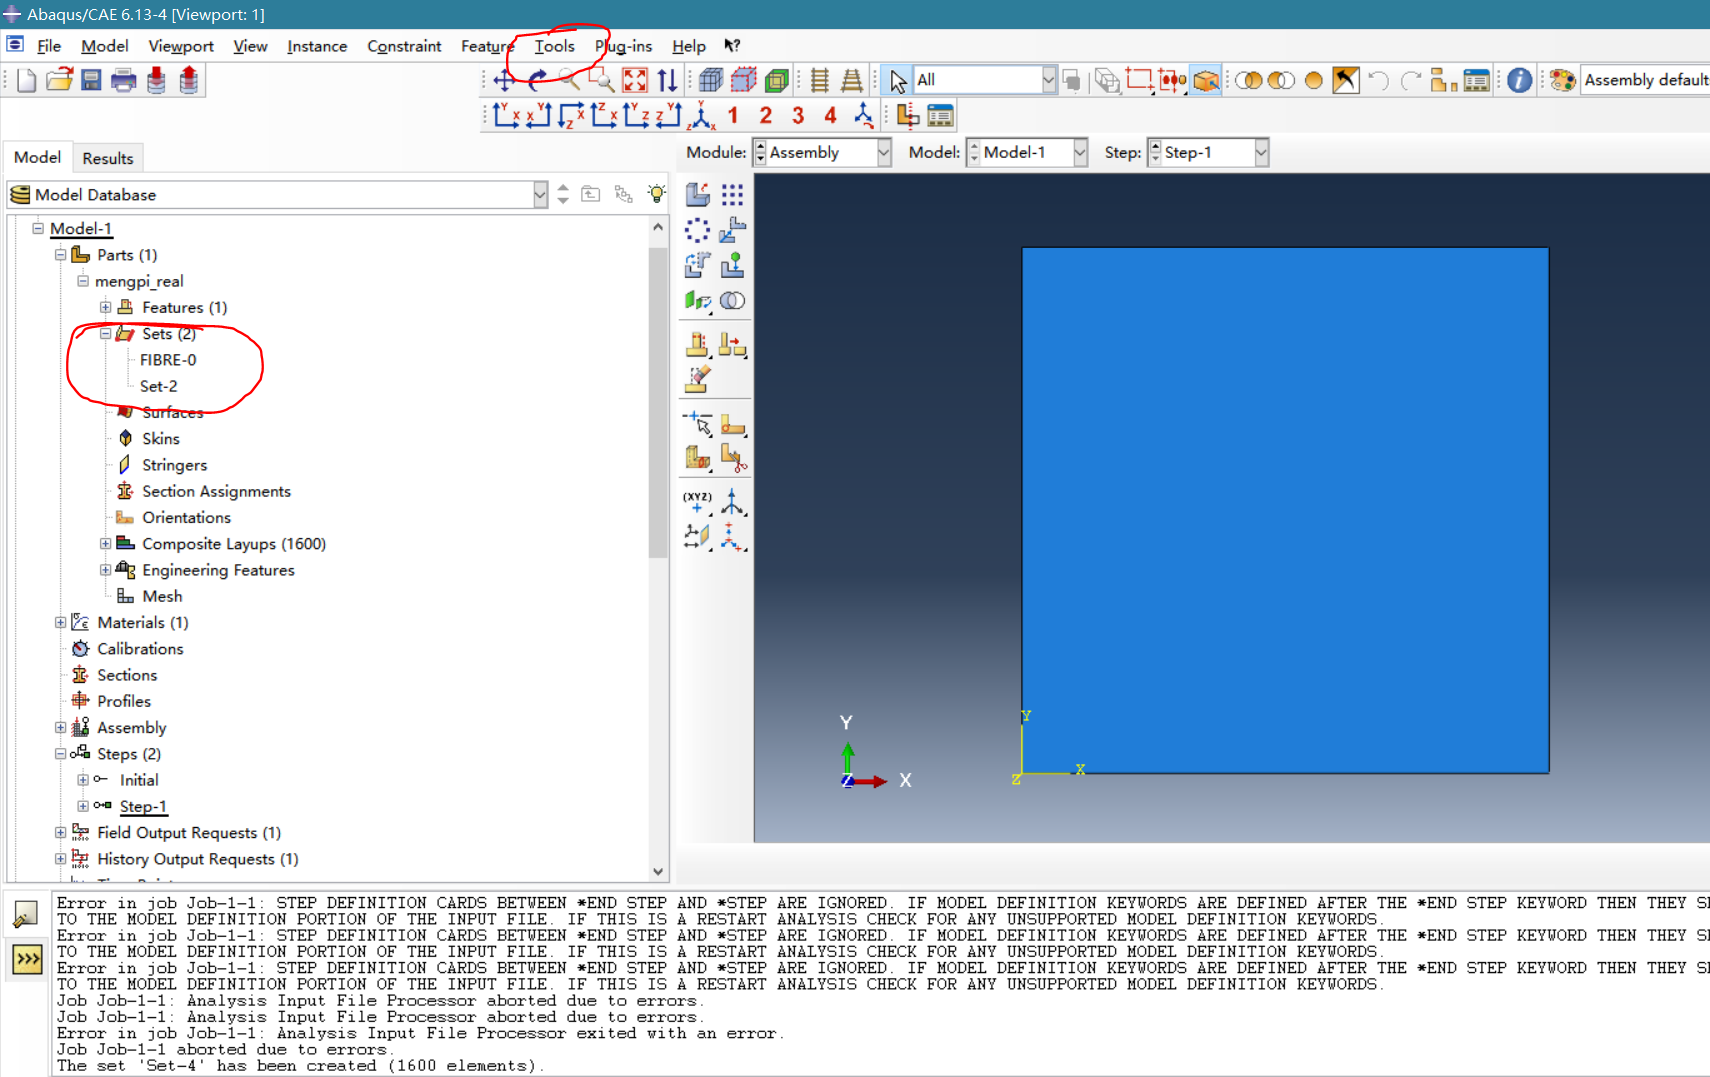Open Step-1 in the model tree
Image resolution: width=1710 pixels, height=1077 pixels.
(x=143, y=806)
